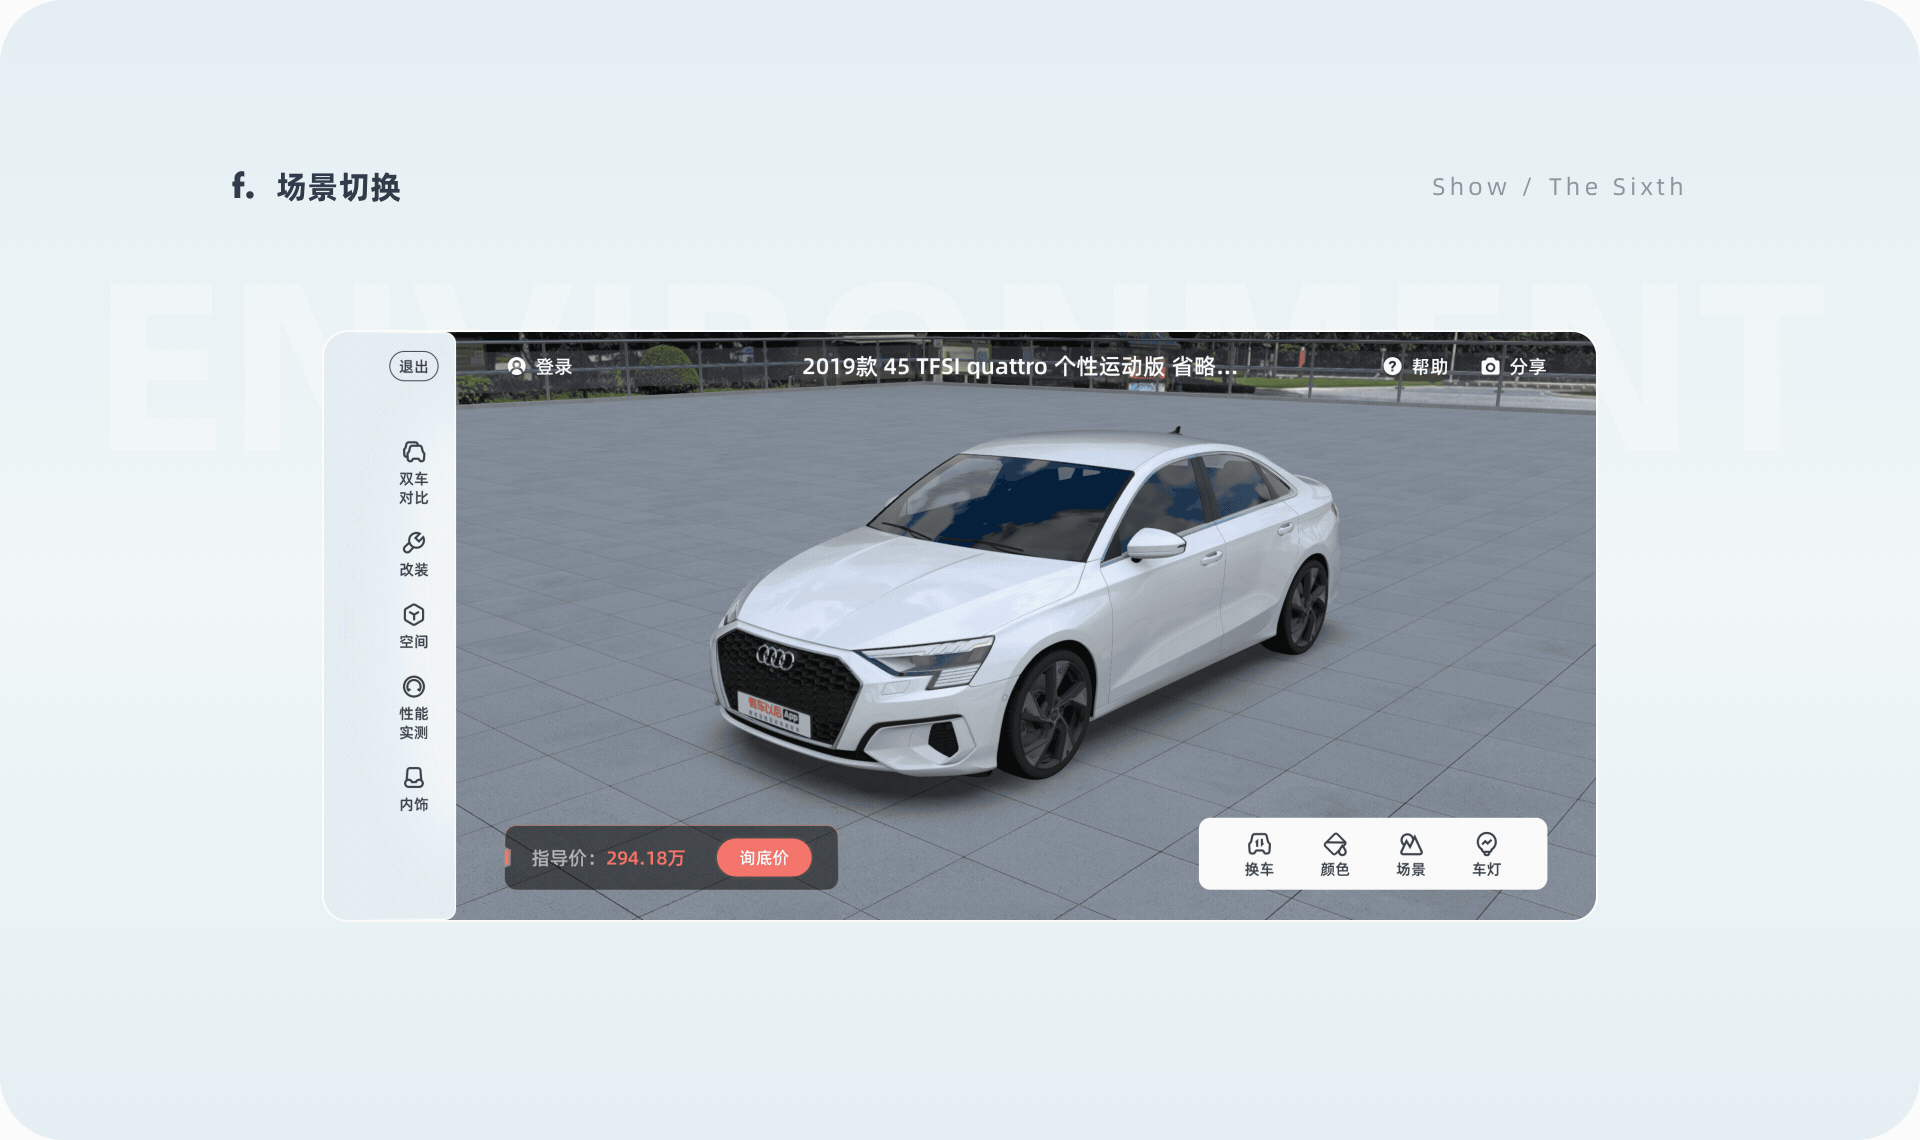Viewport: 1920px width, 1140px height.
Task: Click the car model title text
Action: [1019, 367]
